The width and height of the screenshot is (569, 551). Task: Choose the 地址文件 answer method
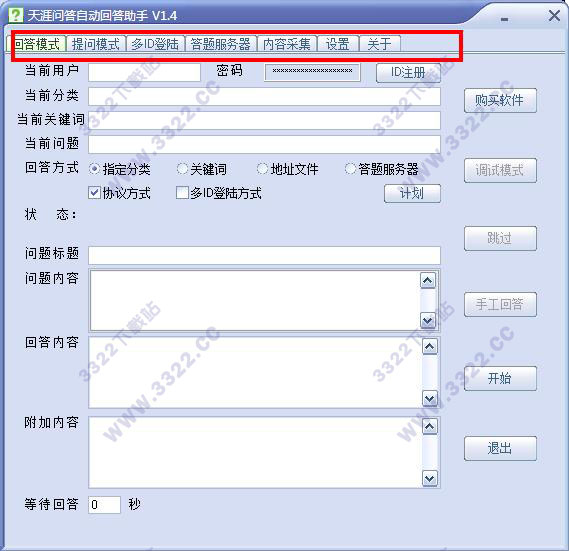coord(262,169)
